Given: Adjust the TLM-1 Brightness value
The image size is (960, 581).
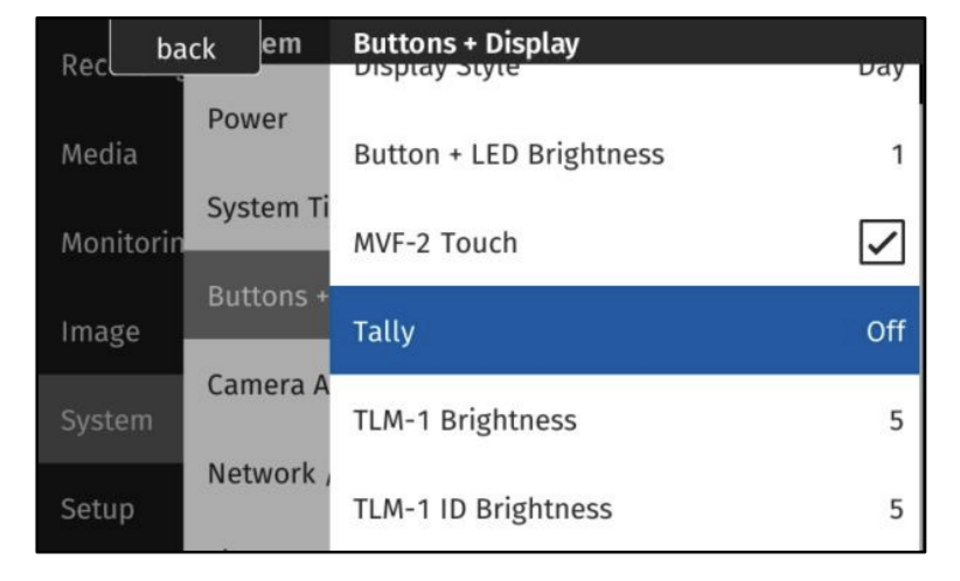Looking at the screenshot, I should point(624,420).
